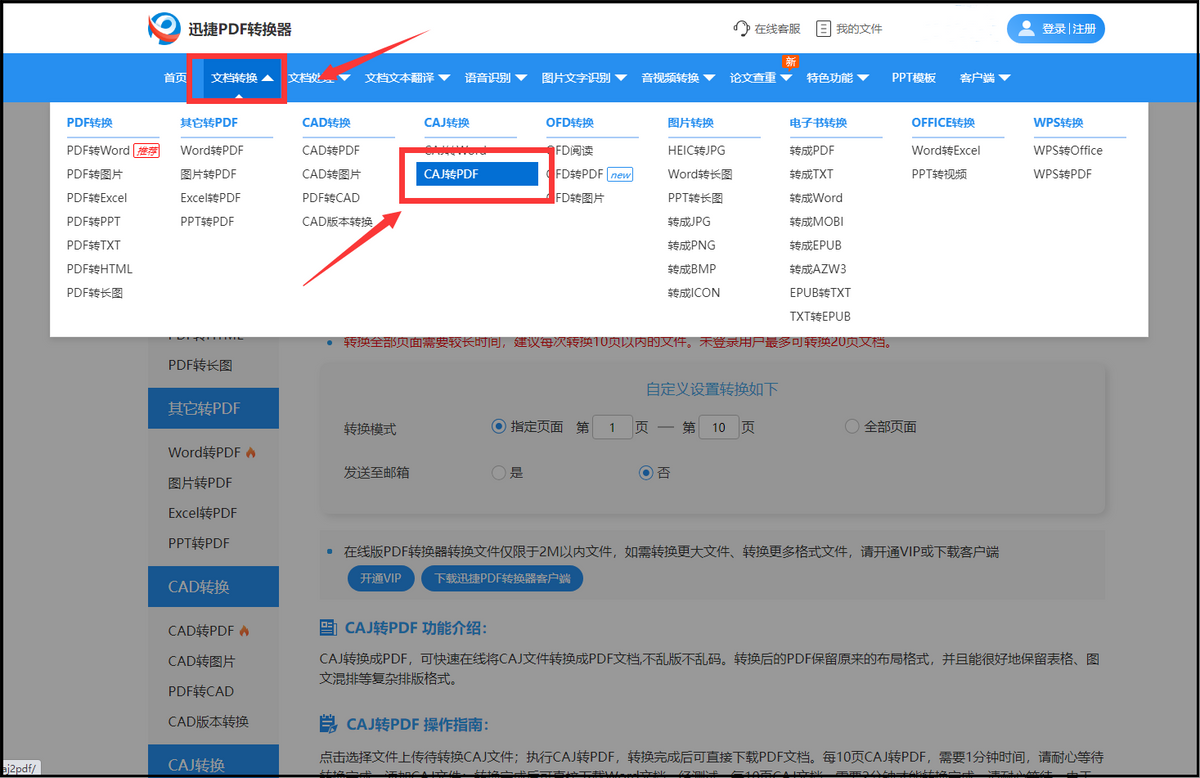This screenshot has height=778, width=1200.
Task: Click the flame icon beside sidebar Word转PDF
Action: 251,452
